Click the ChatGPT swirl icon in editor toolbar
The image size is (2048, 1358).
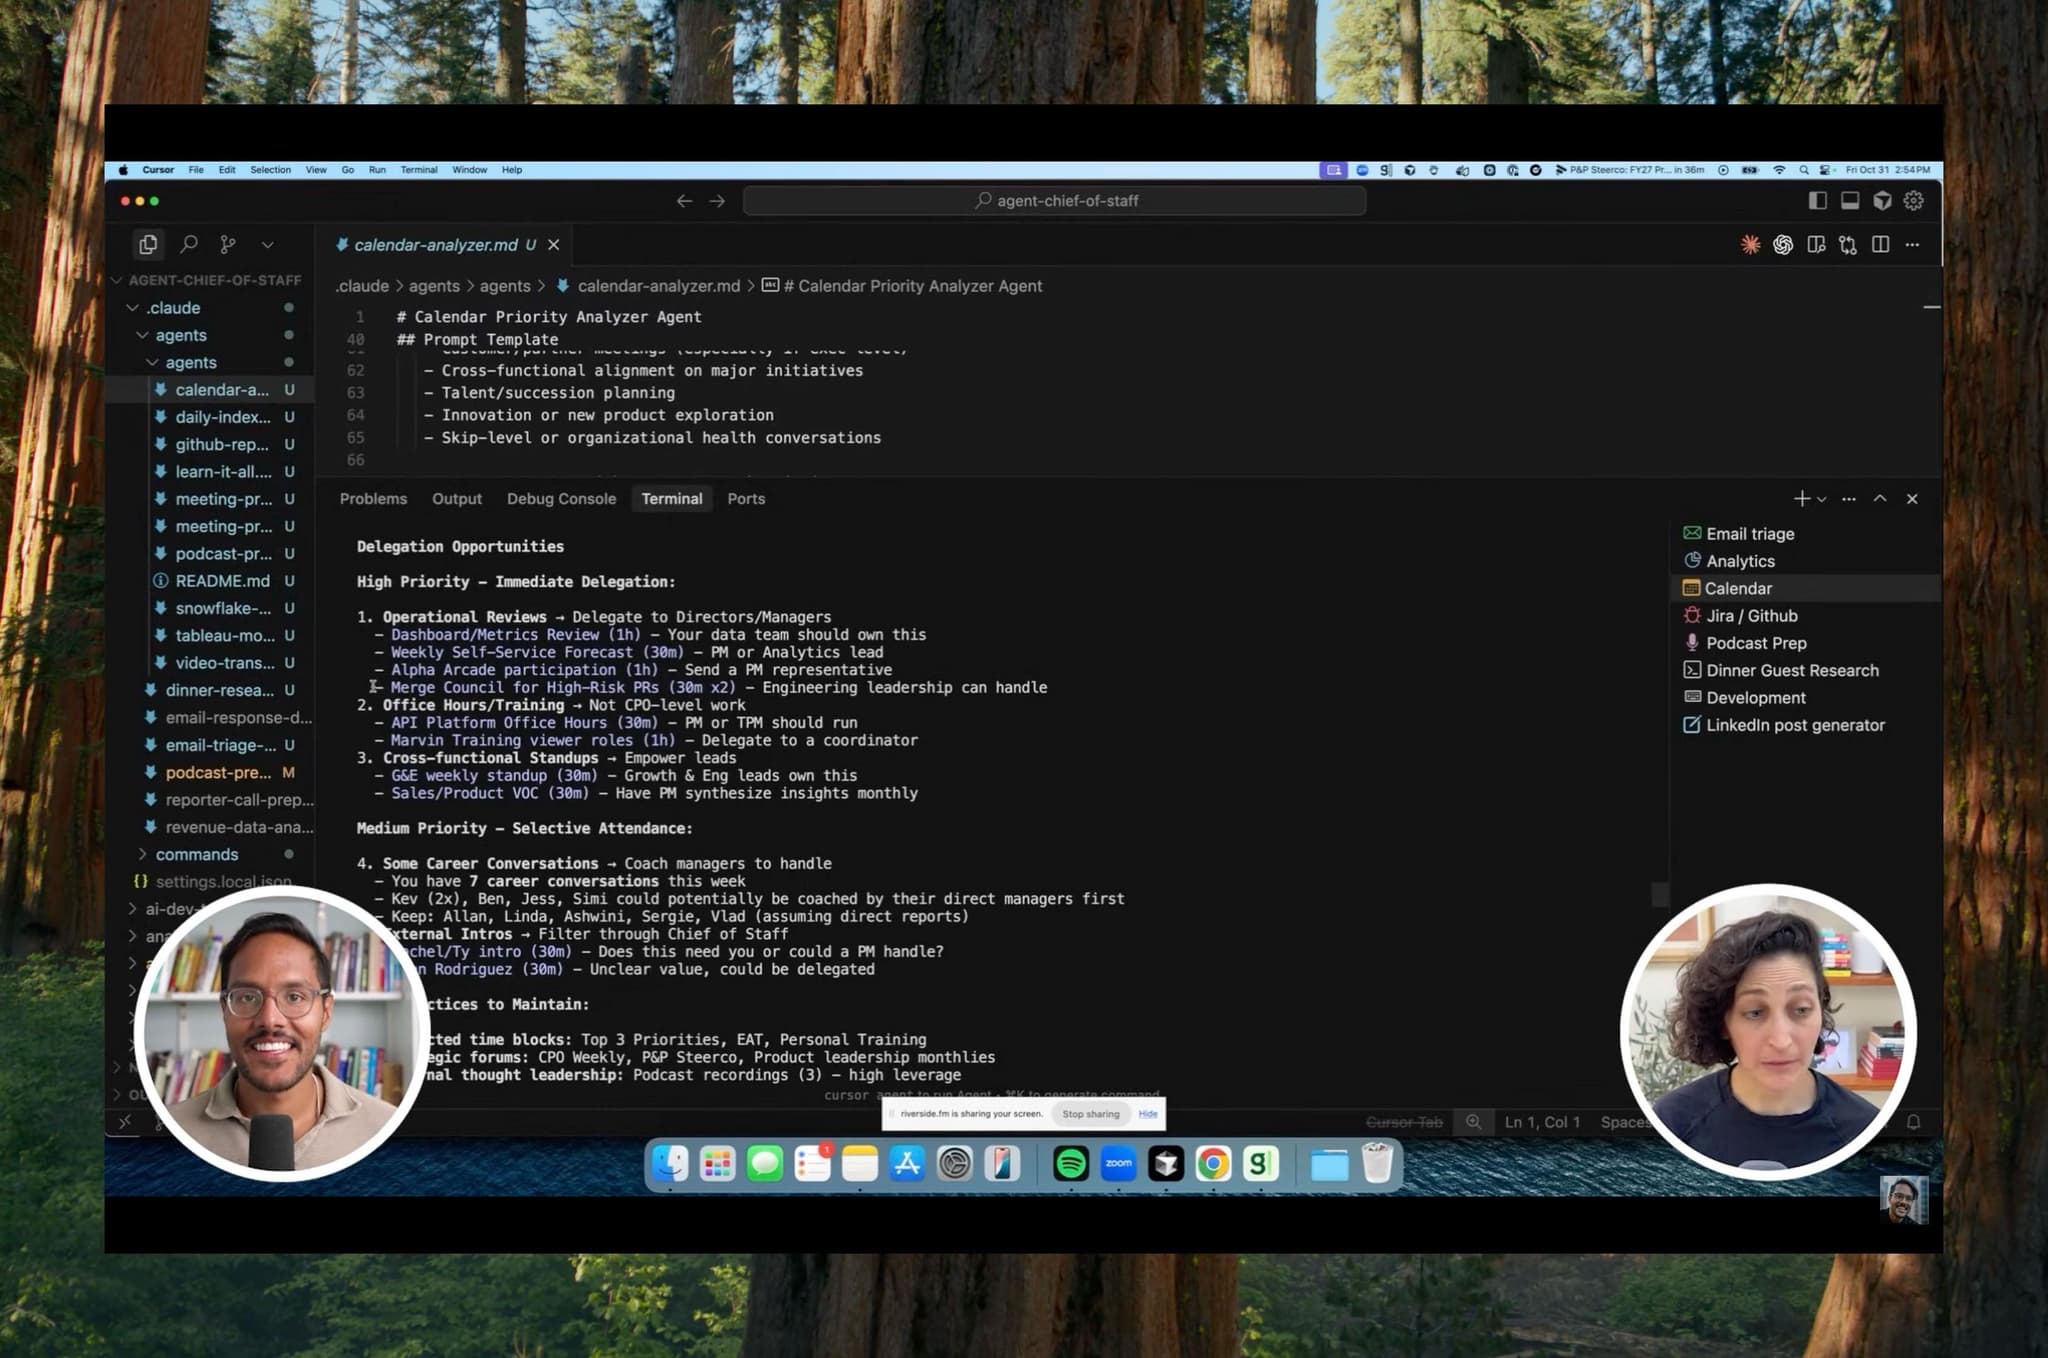coord(1783,245)
